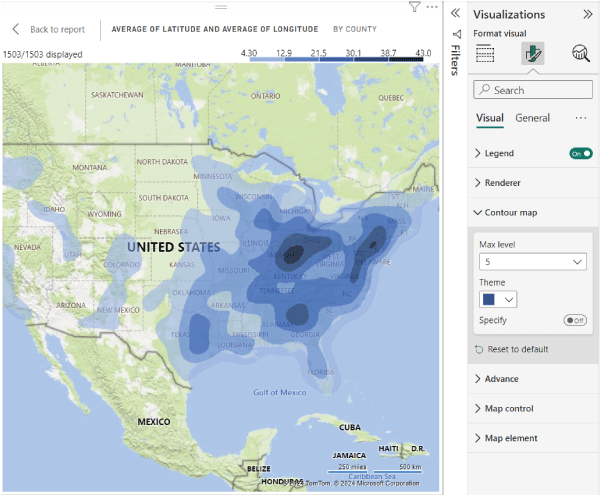600x495 pixels.
Task: Click the 'UNITED STATES' map label
Action: [174, 247]
